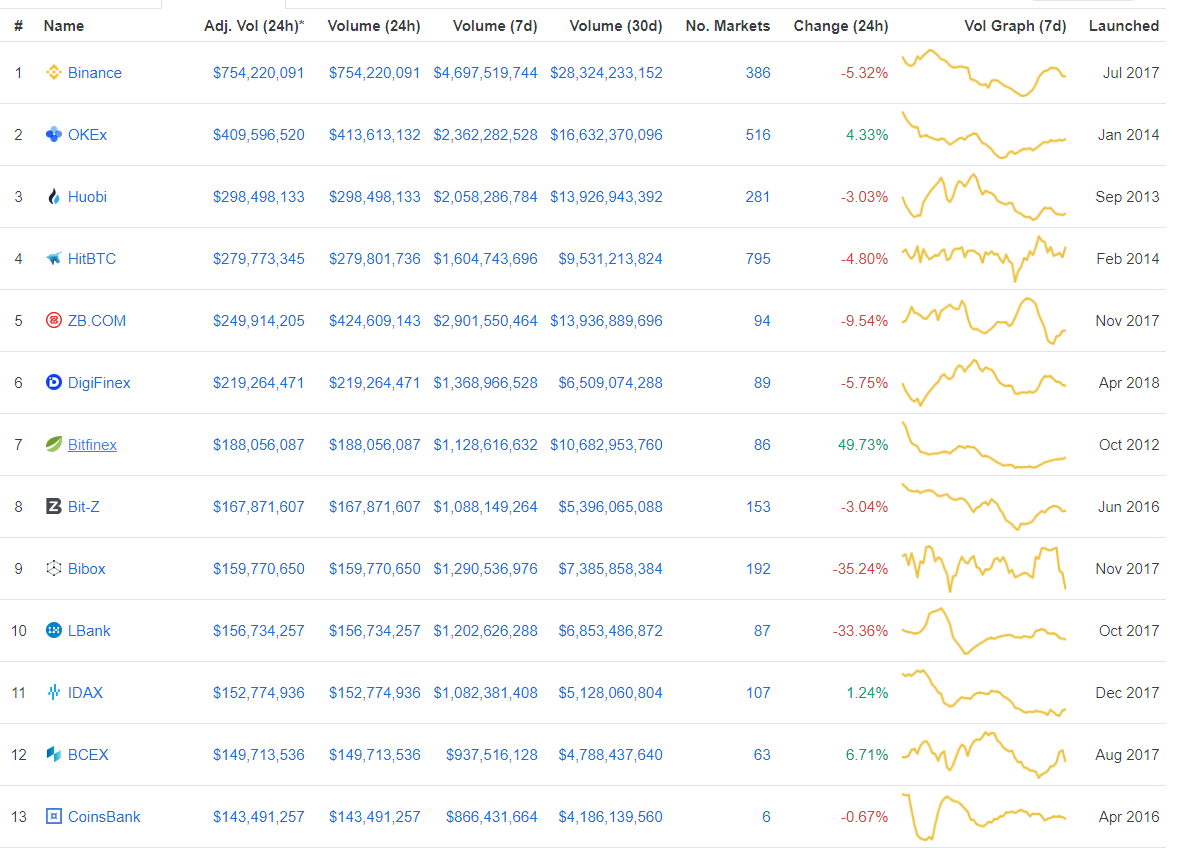Open the Bitfinex exchange link
Screen dimensions: 1180x848
click(92, 445)
